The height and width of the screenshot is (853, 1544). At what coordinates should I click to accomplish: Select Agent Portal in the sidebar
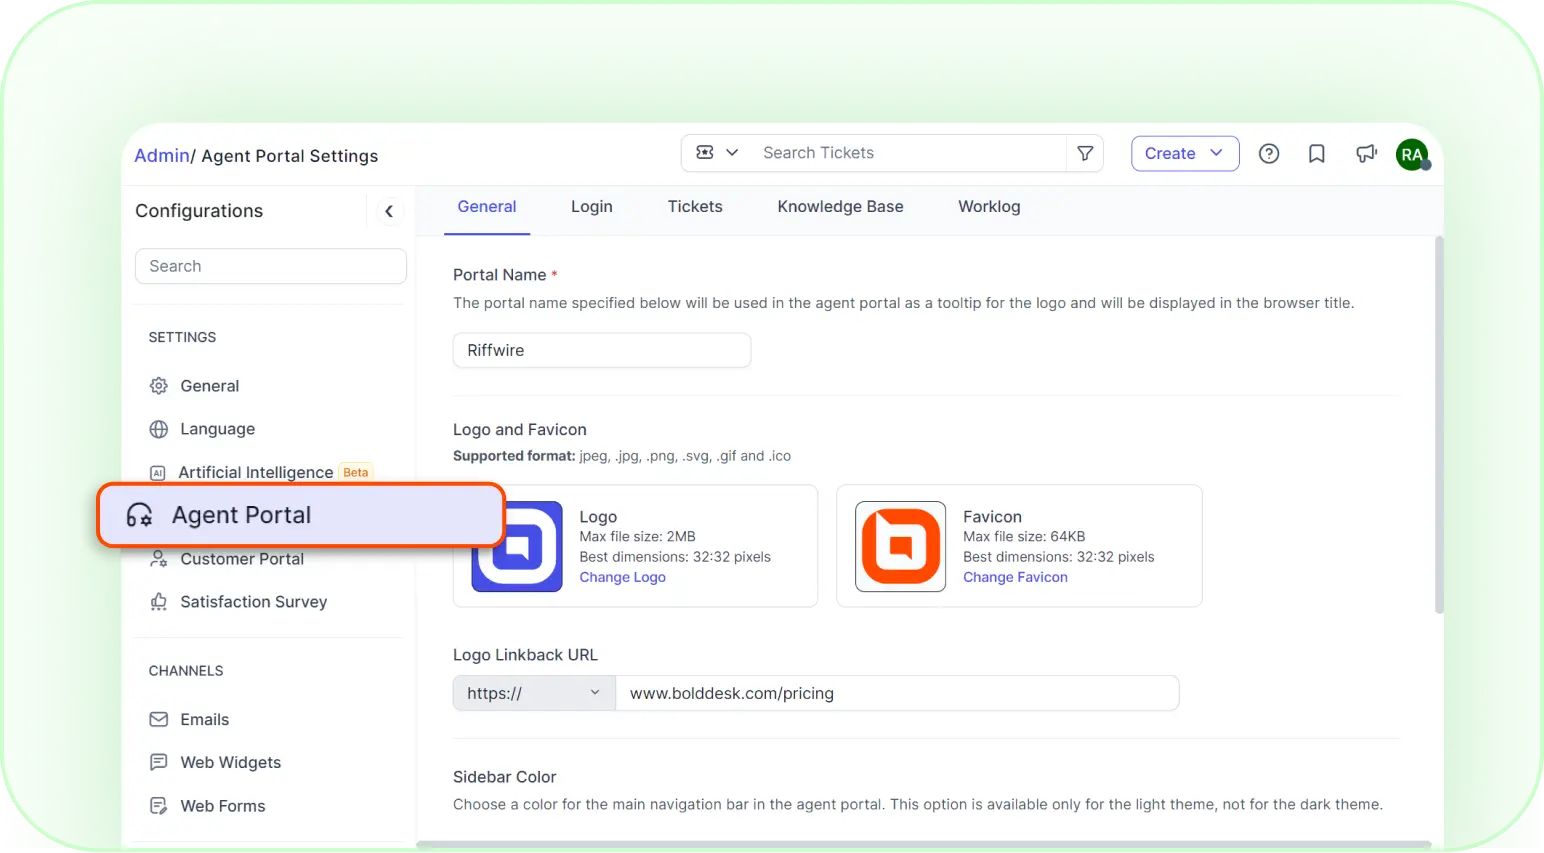(x=300, y=515)
